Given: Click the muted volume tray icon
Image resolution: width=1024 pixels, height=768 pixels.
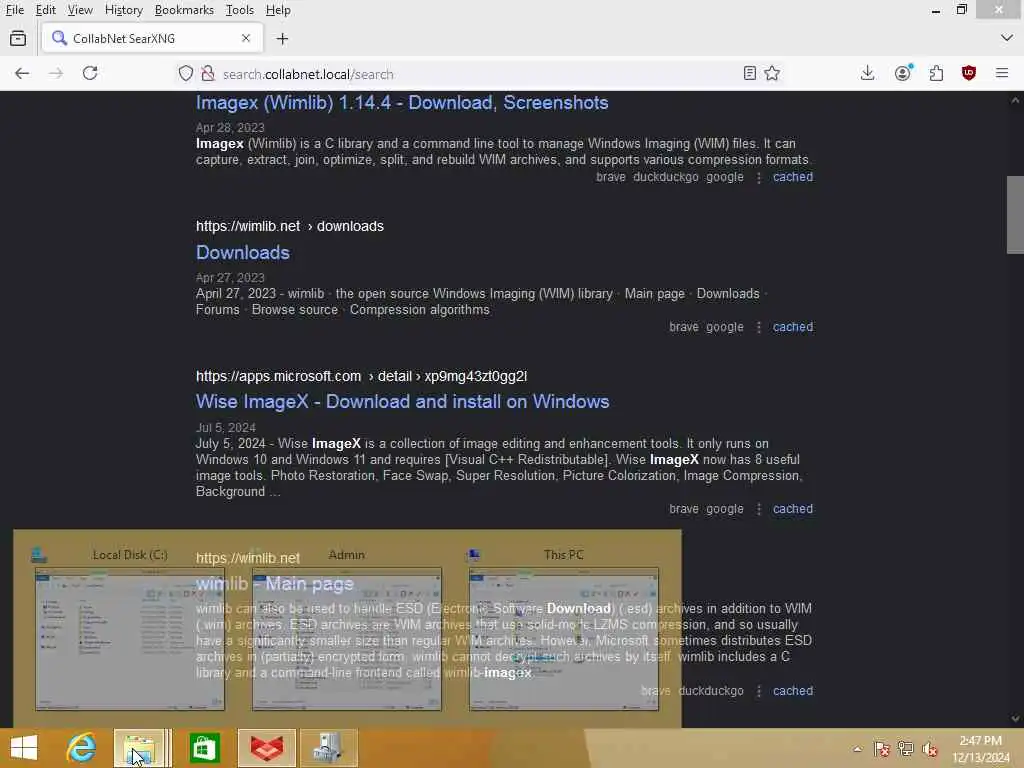Looking at the screenshot, I should click(929, 748).
